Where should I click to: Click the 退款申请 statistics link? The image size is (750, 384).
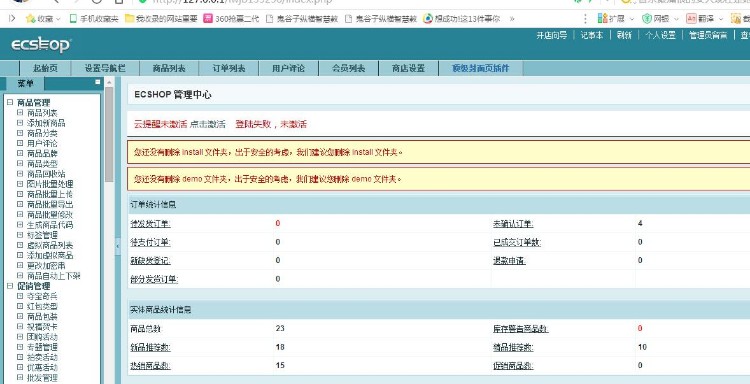click(x=509, y=261)
